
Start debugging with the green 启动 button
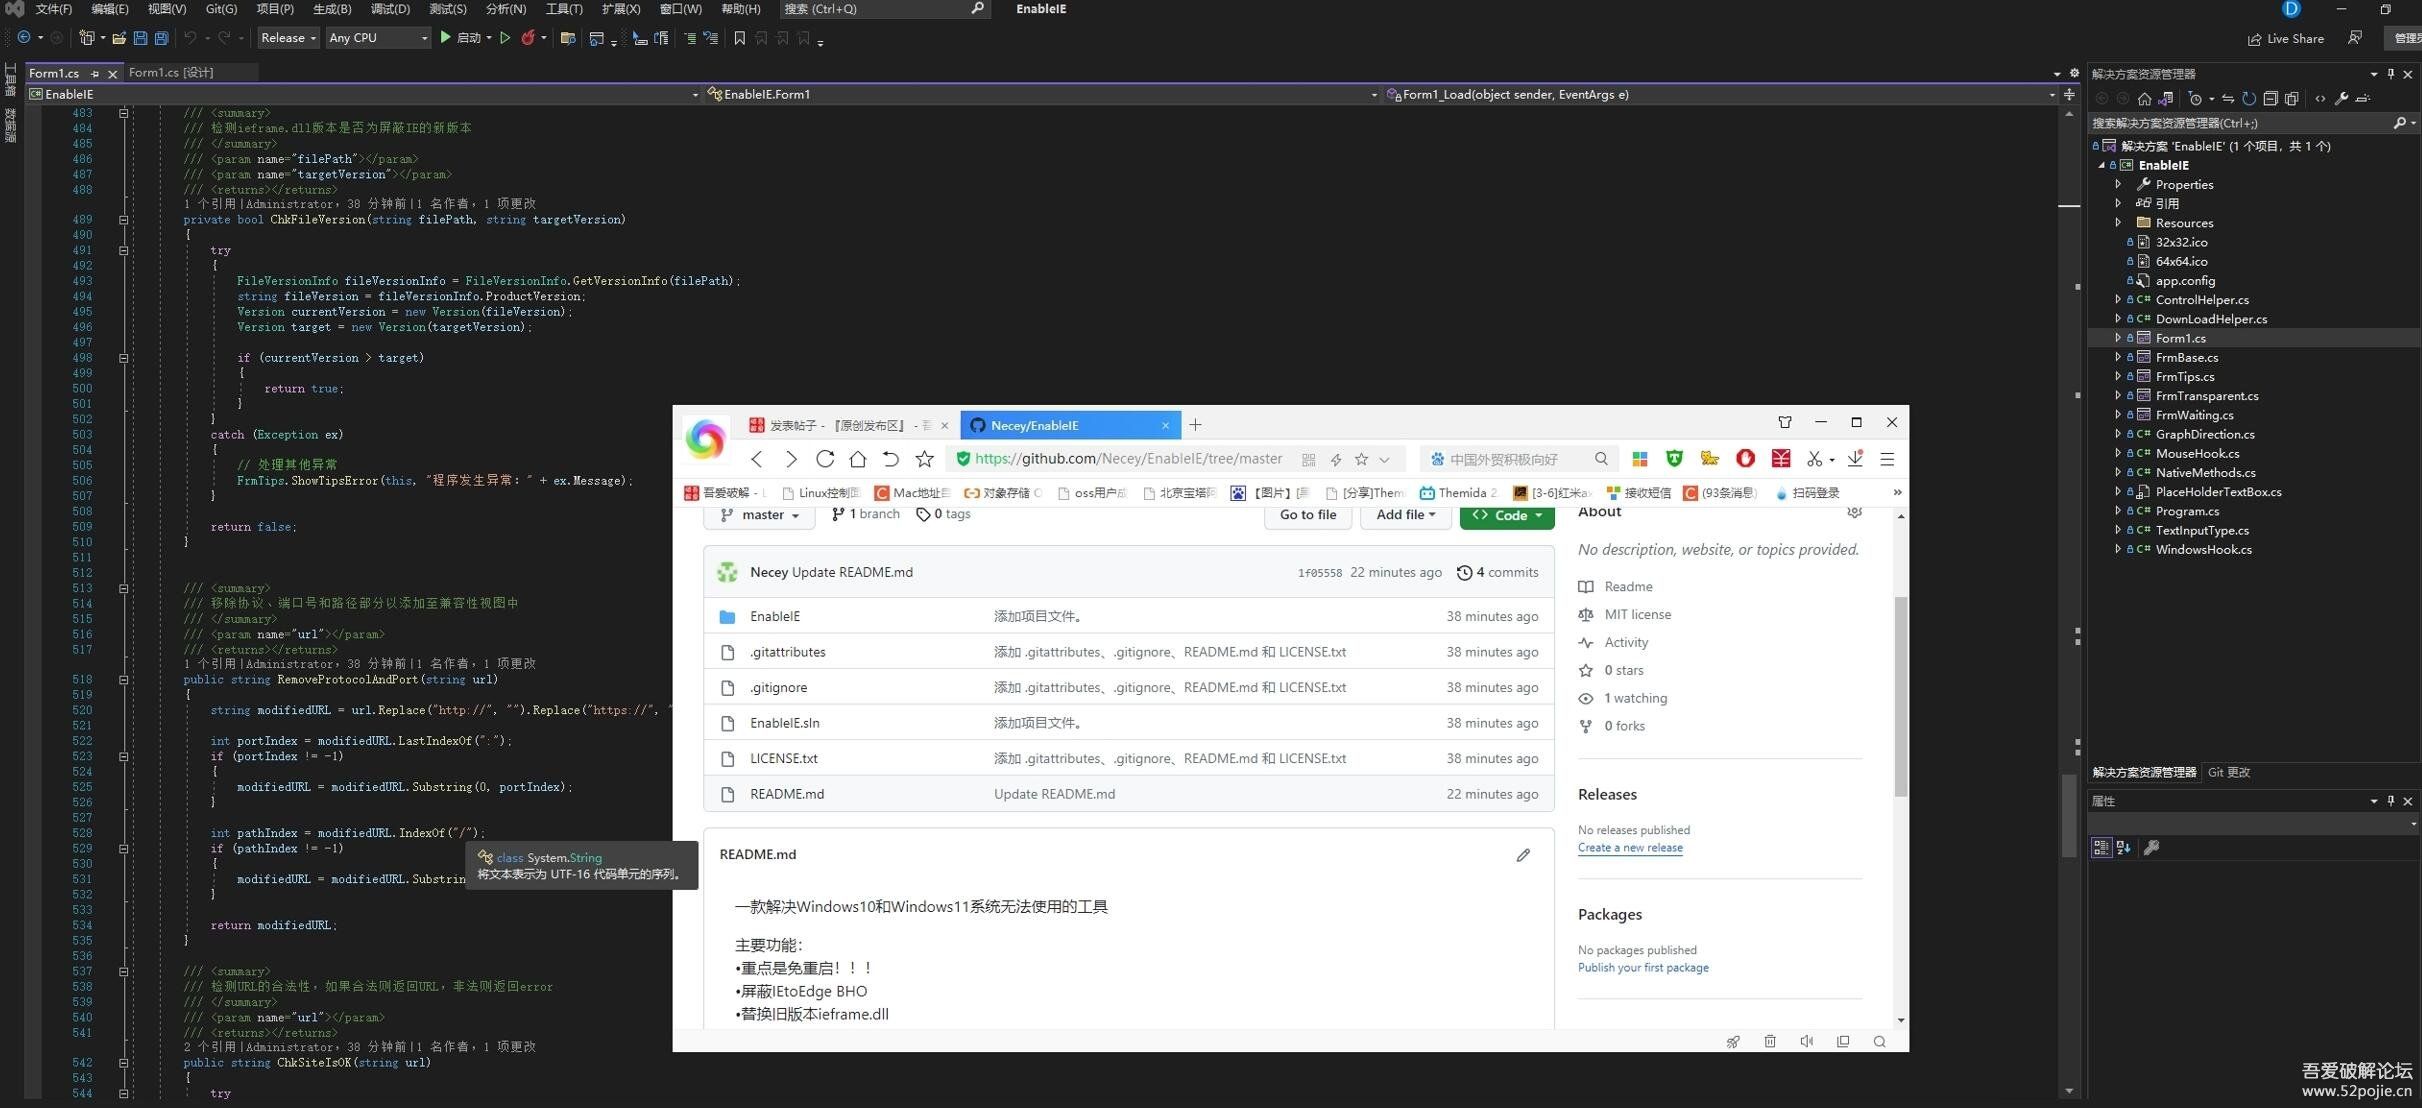[462, 38]
